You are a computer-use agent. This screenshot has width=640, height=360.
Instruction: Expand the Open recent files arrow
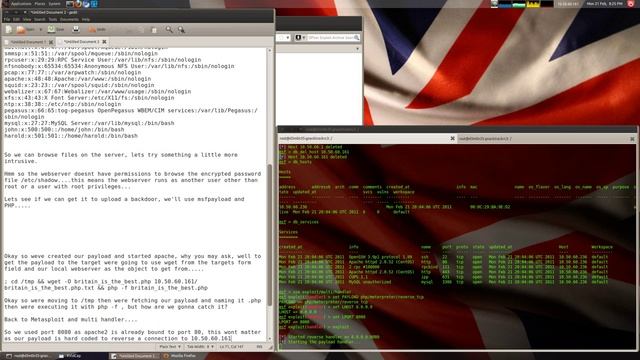click(x=40, y=29)
